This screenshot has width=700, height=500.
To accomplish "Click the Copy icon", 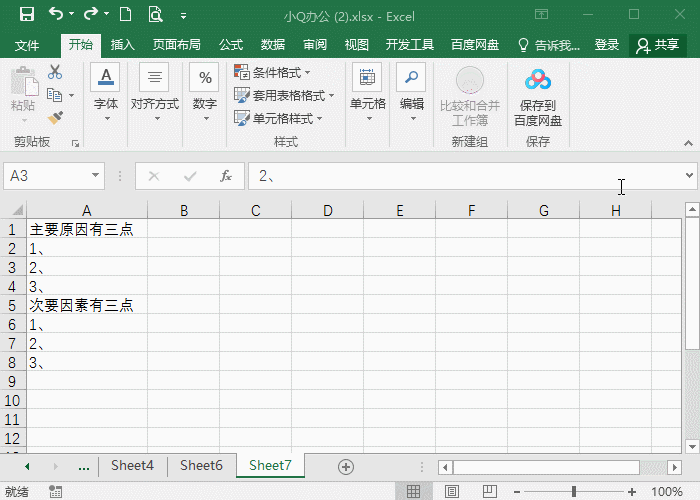I will [x=54, y=95].
